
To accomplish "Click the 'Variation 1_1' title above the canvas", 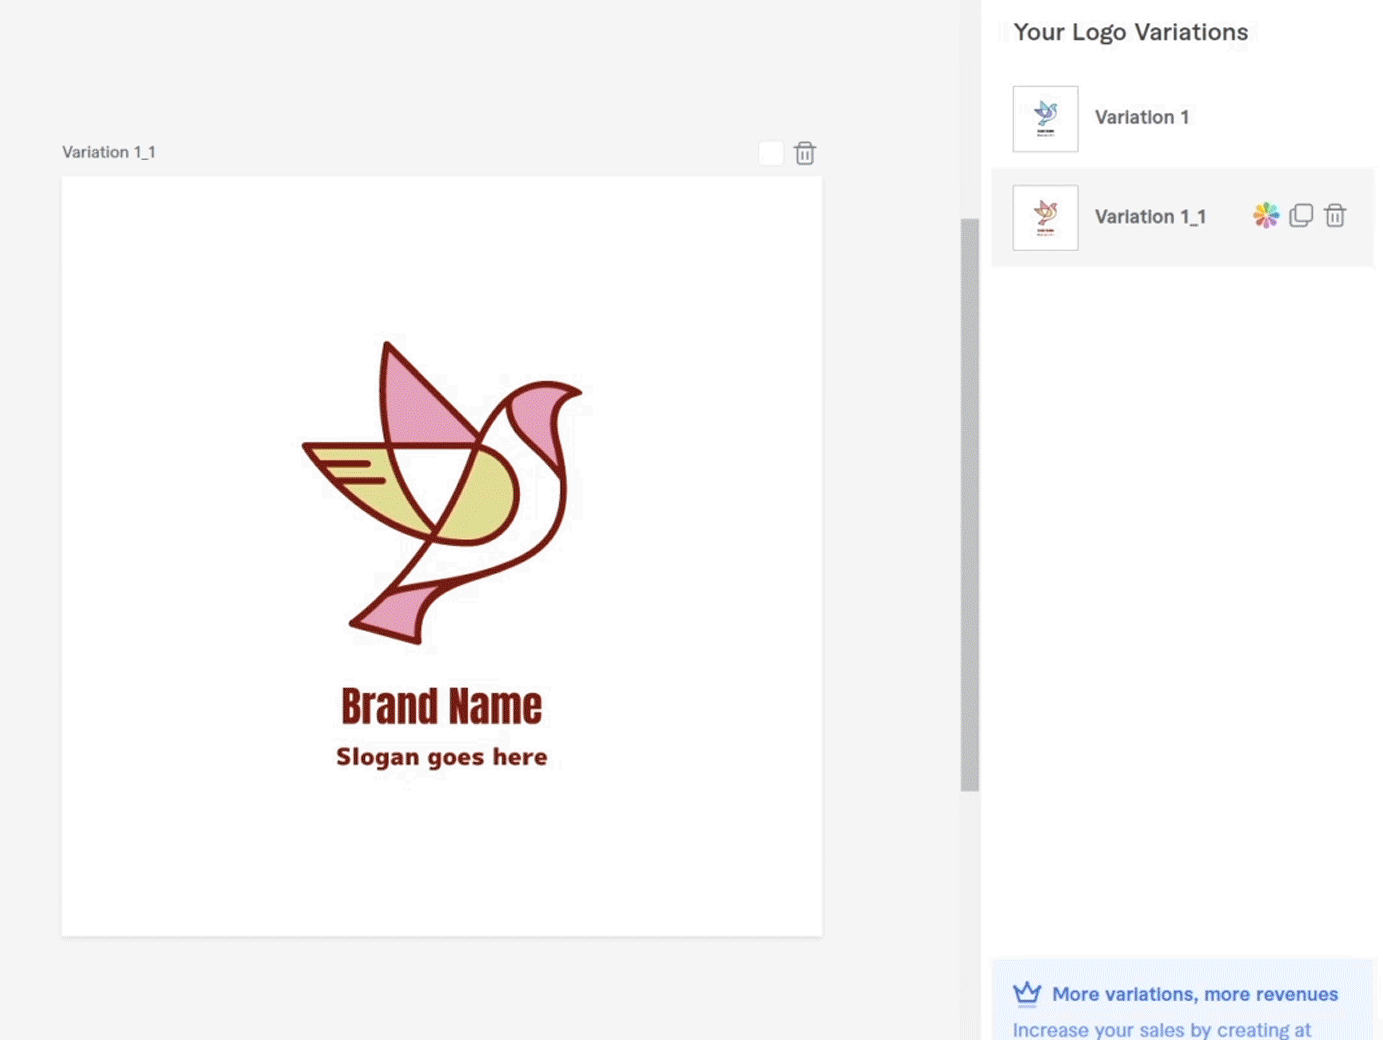I will click(109, 152).
